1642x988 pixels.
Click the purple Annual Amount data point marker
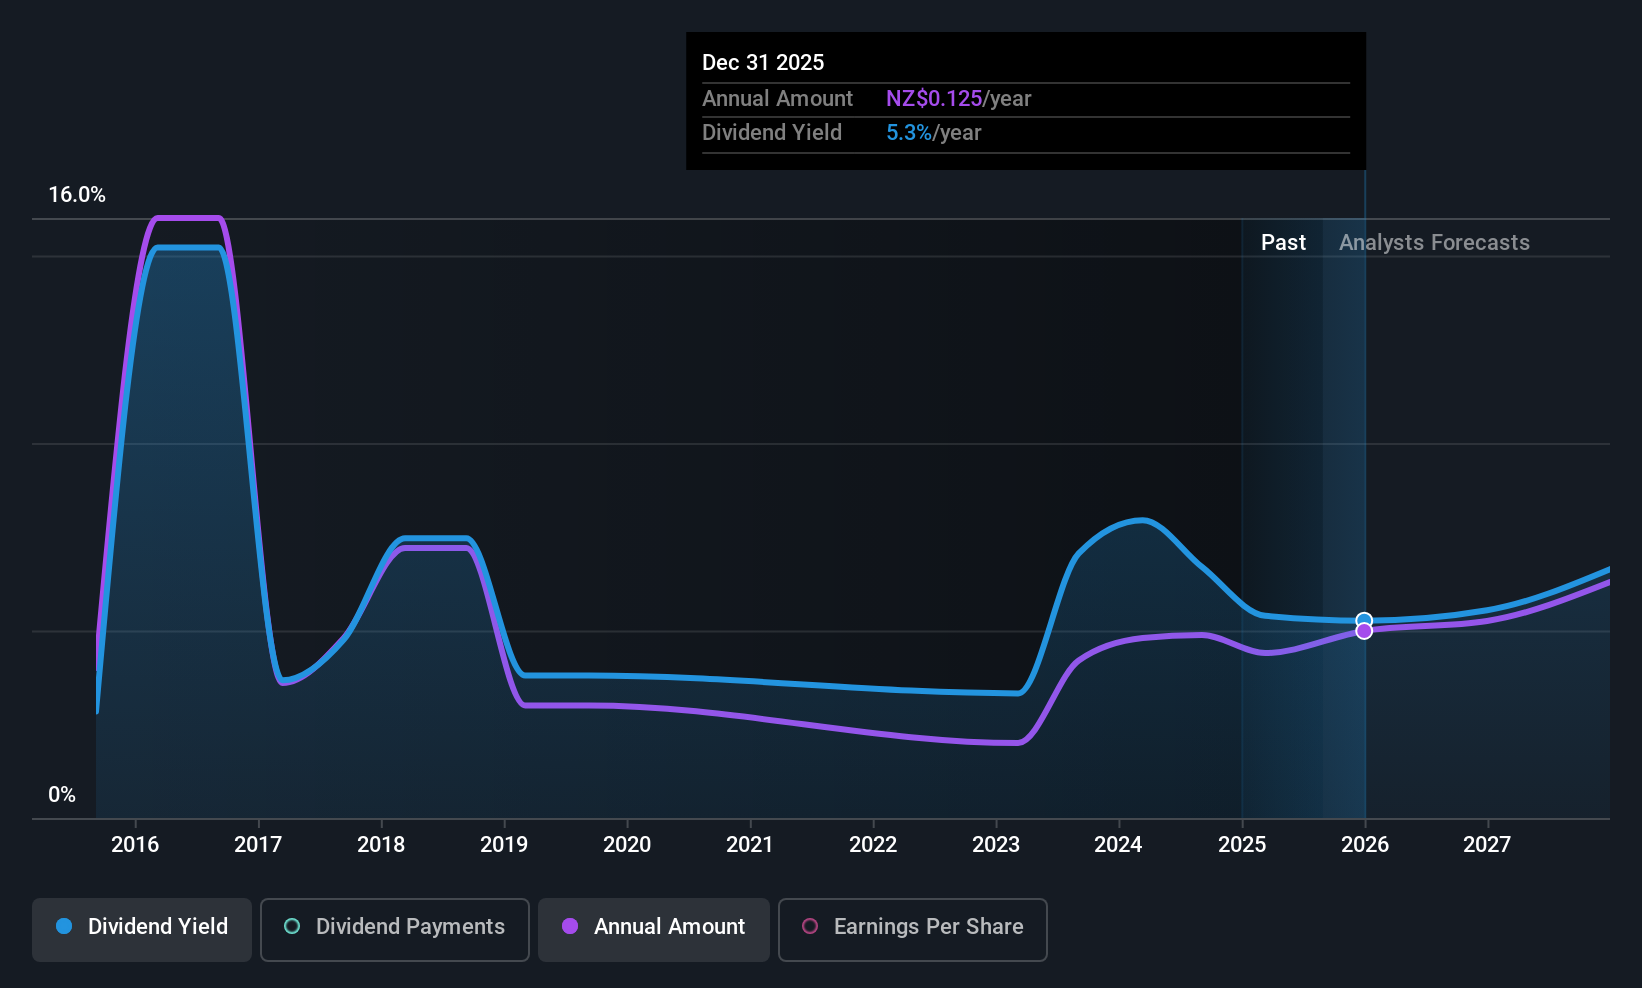1364,631
